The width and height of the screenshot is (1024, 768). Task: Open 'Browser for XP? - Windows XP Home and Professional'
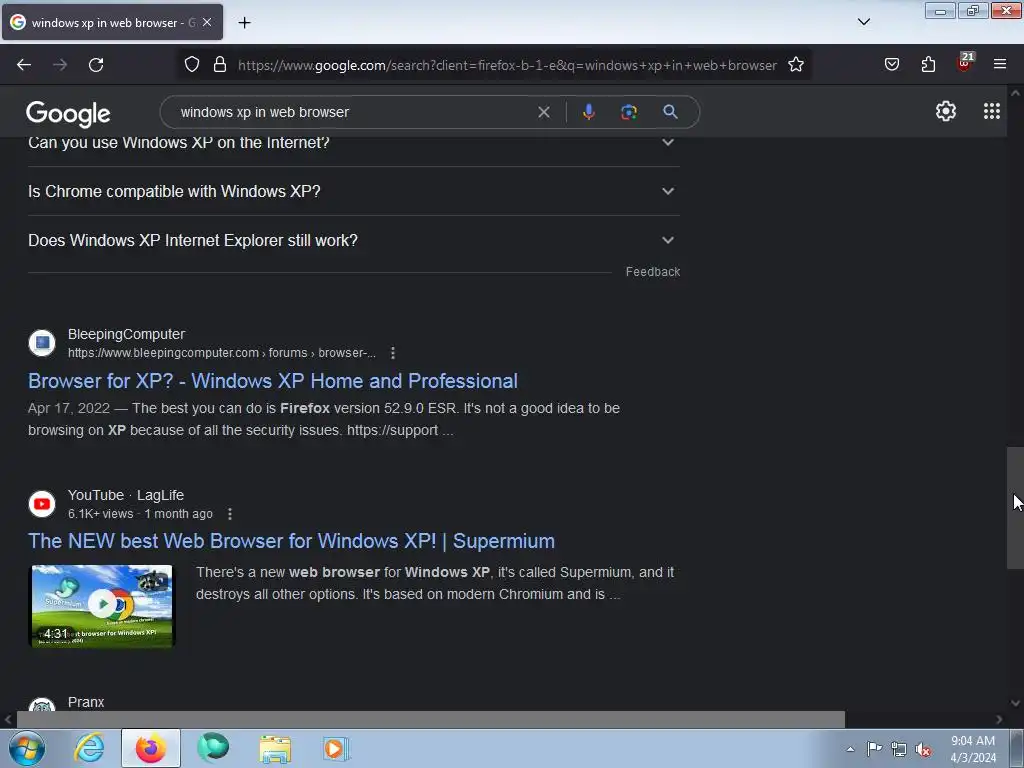click(x=273, y=381)
